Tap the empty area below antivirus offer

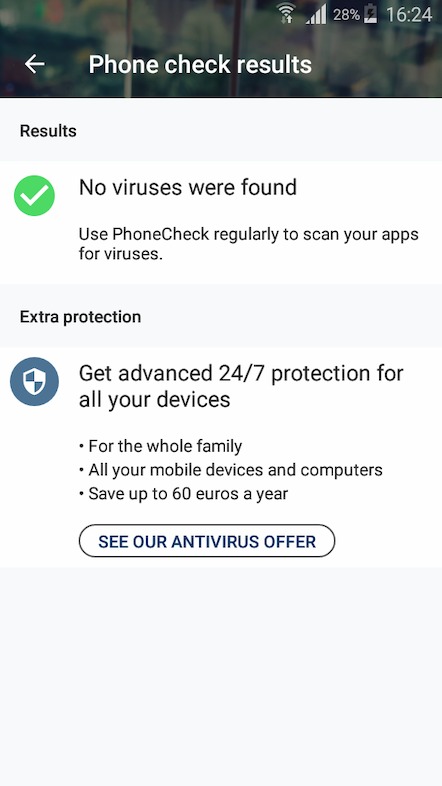pyautogui.click(x=221, y=677)
